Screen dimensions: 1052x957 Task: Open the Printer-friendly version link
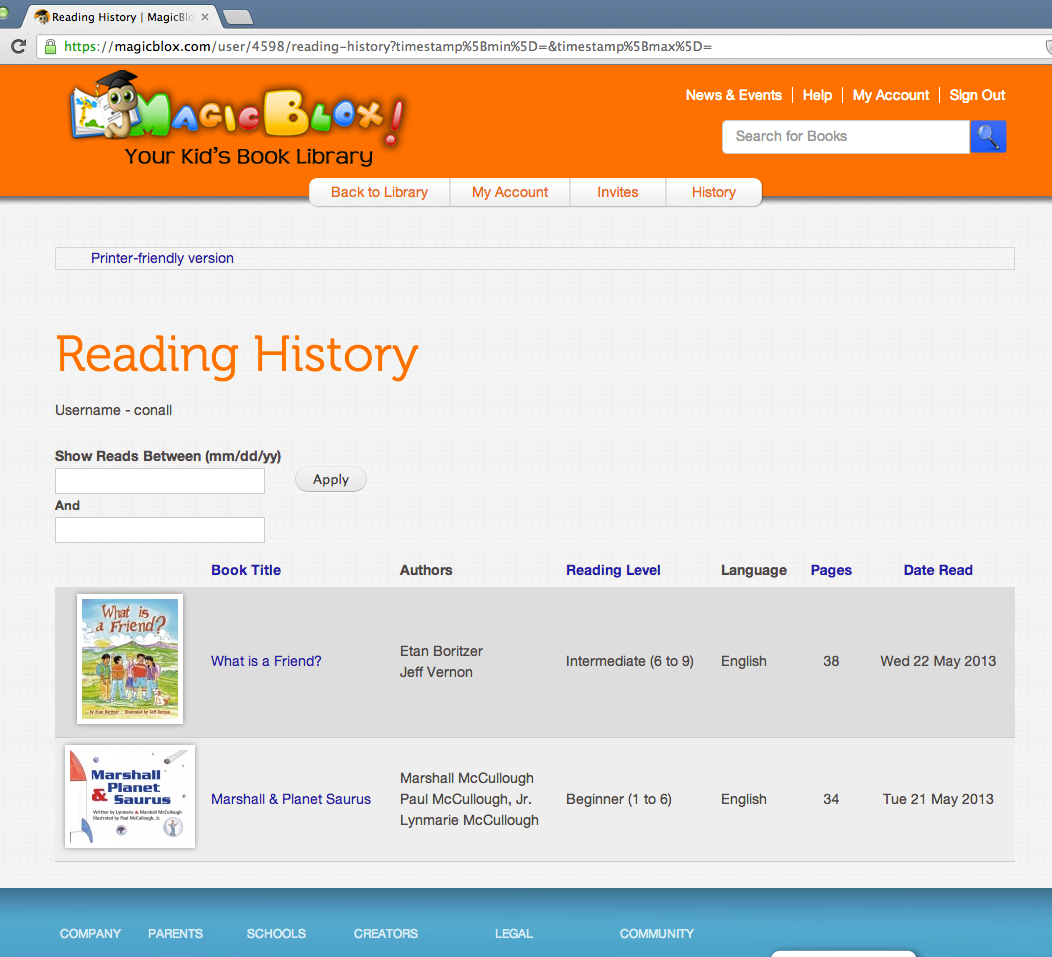click(x=162, y=258)
